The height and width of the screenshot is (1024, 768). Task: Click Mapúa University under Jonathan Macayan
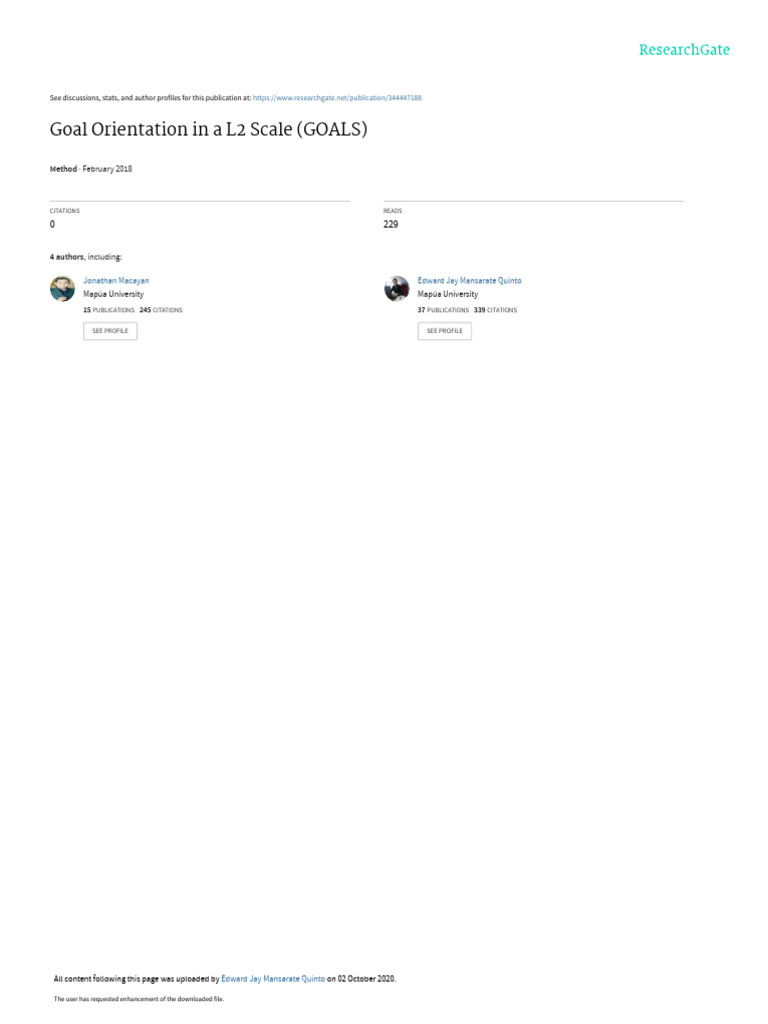(114, 295)
